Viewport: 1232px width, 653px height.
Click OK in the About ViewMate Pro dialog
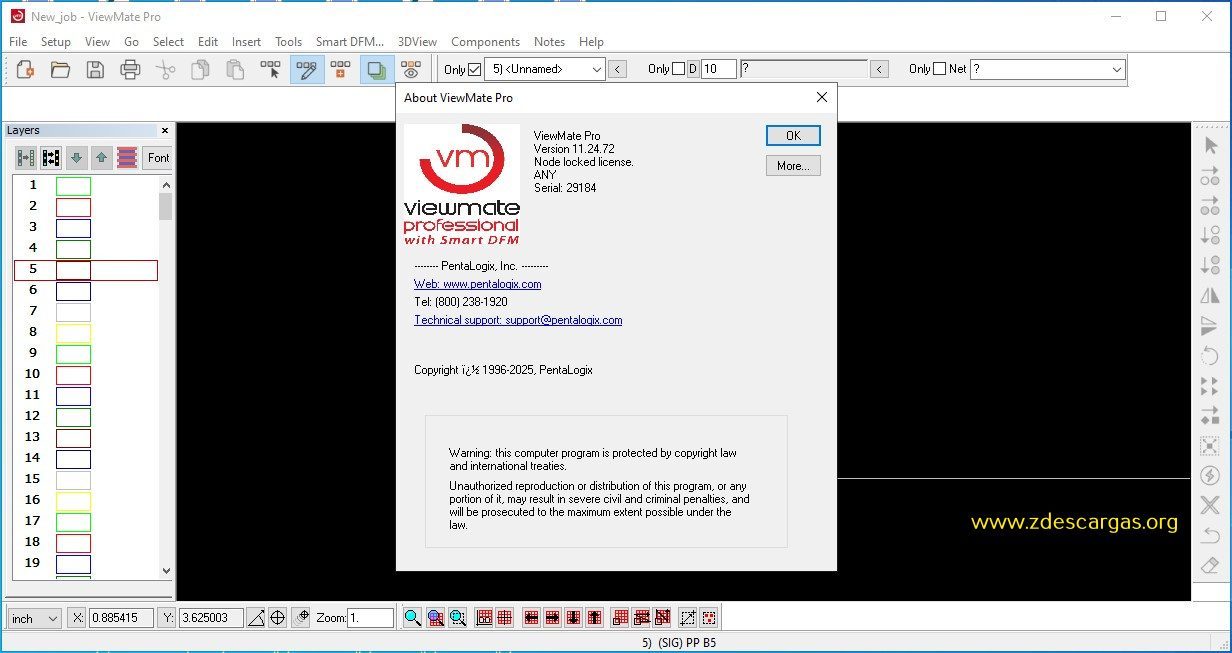pyautogui.click(x=793, y=136)
